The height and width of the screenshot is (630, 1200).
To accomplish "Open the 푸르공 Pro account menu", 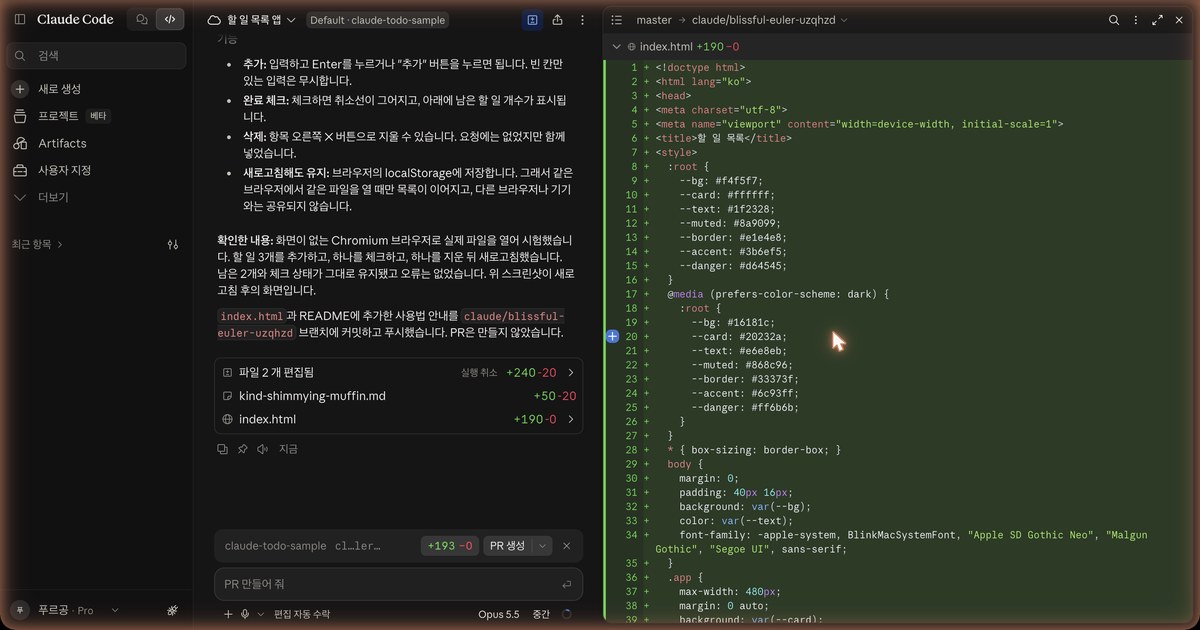I will (65, 610).
